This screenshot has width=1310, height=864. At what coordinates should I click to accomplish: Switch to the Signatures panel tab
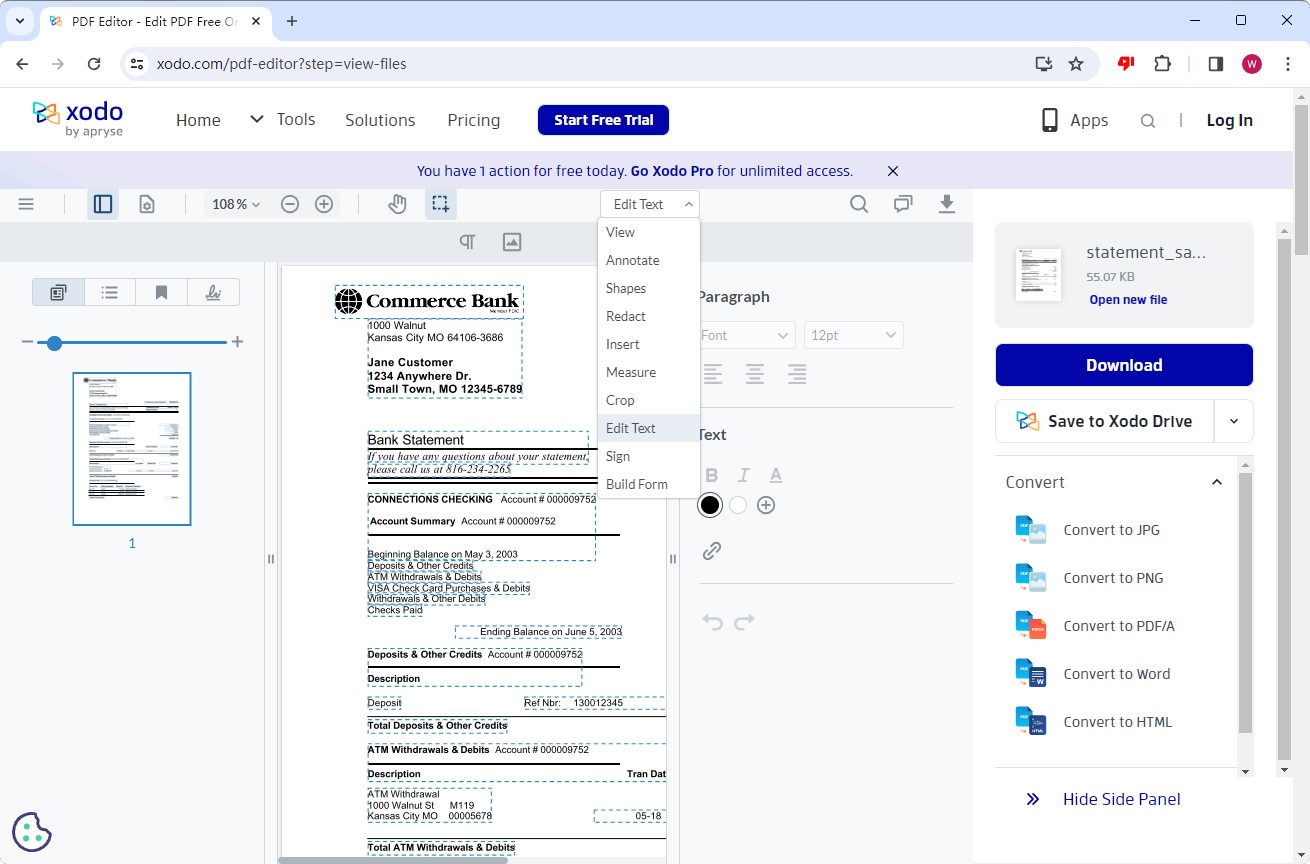coord(213,292)
